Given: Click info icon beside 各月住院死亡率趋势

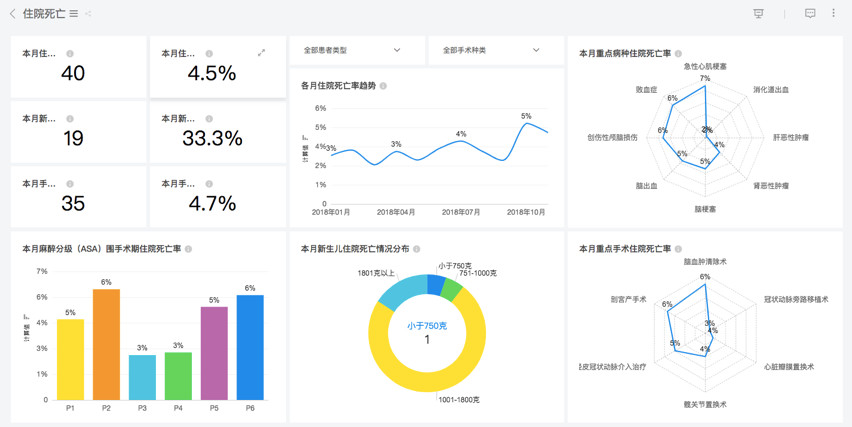Looking at the screenshot, I should point(383,86).
